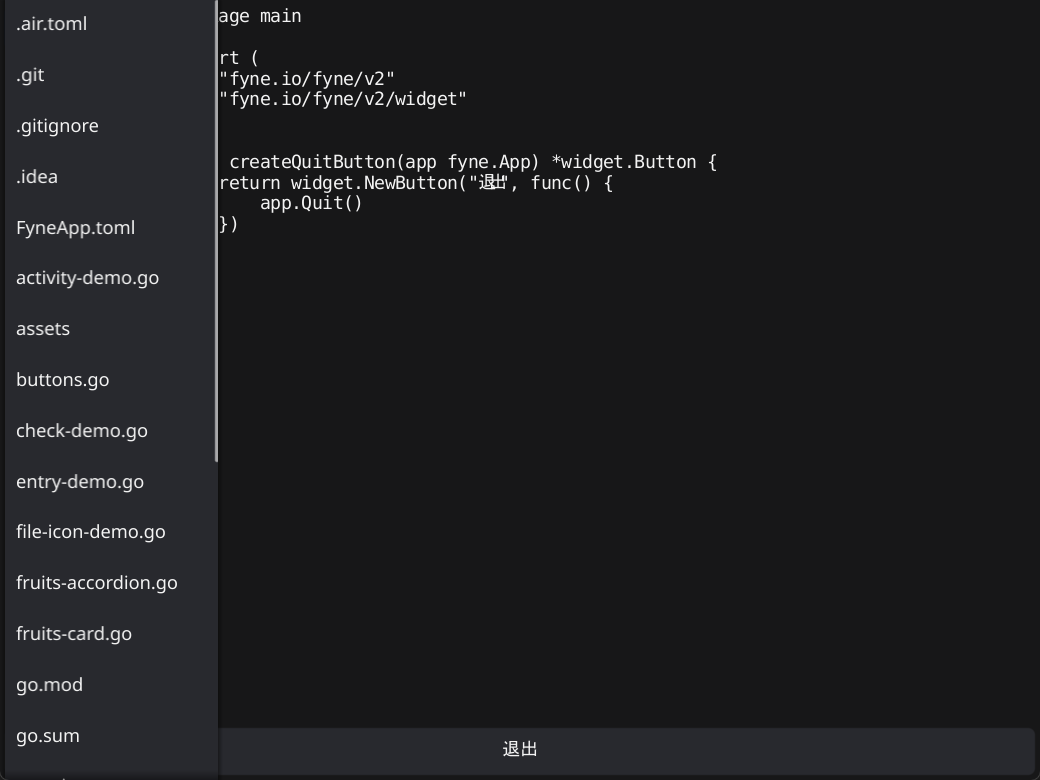The image size is (1040, 780).
Task: Select go.sum in the file list
Action: point(48,736)
